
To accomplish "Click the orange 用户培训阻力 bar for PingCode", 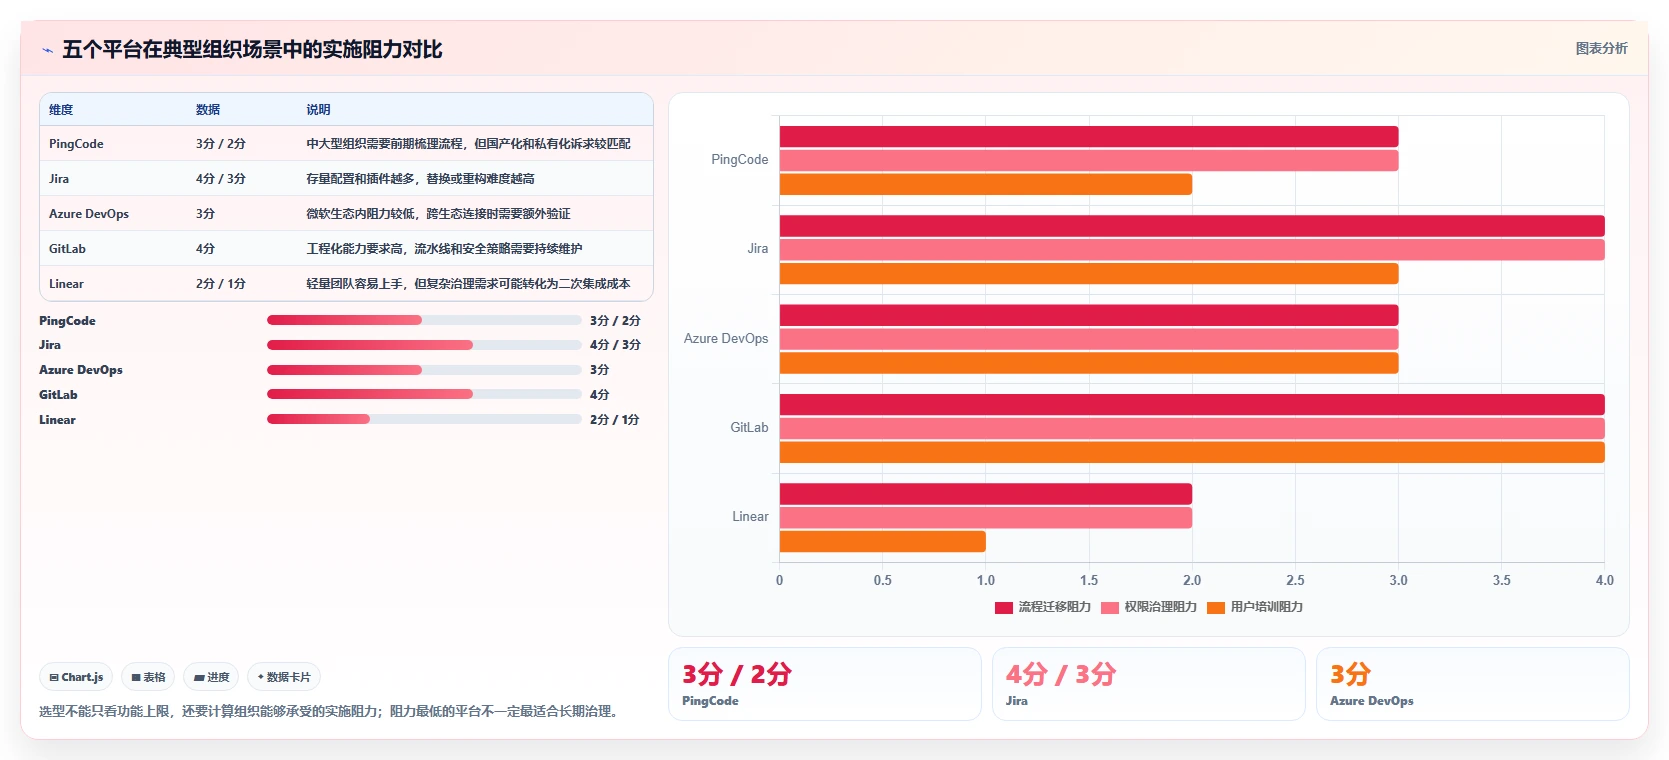I will click(x=986, y=184).
